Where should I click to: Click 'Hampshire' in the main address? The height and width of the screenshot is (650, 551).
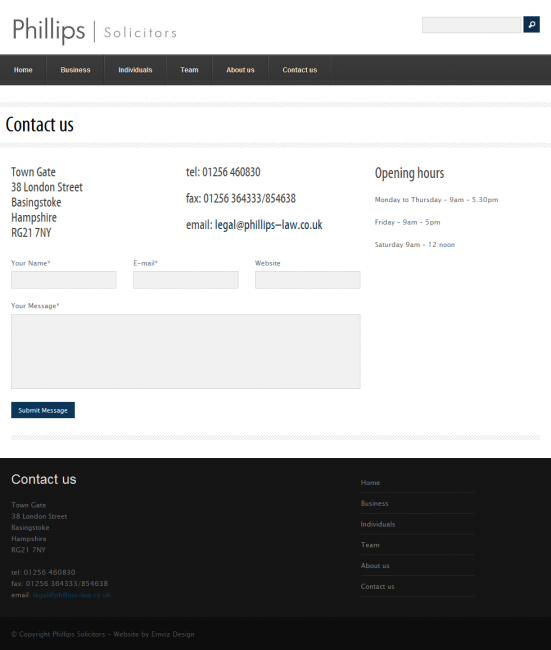pyautogui.click(x=34, y=217)
